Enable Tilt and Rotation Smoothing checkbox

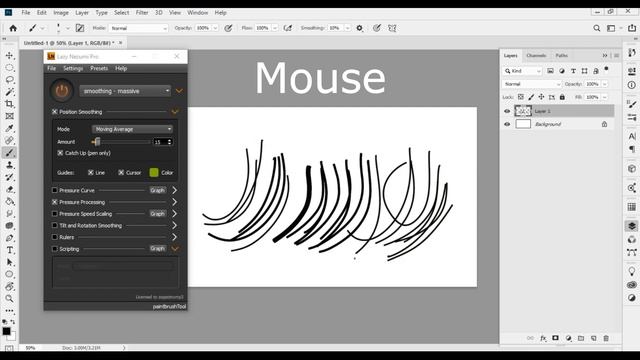[55, 225]
